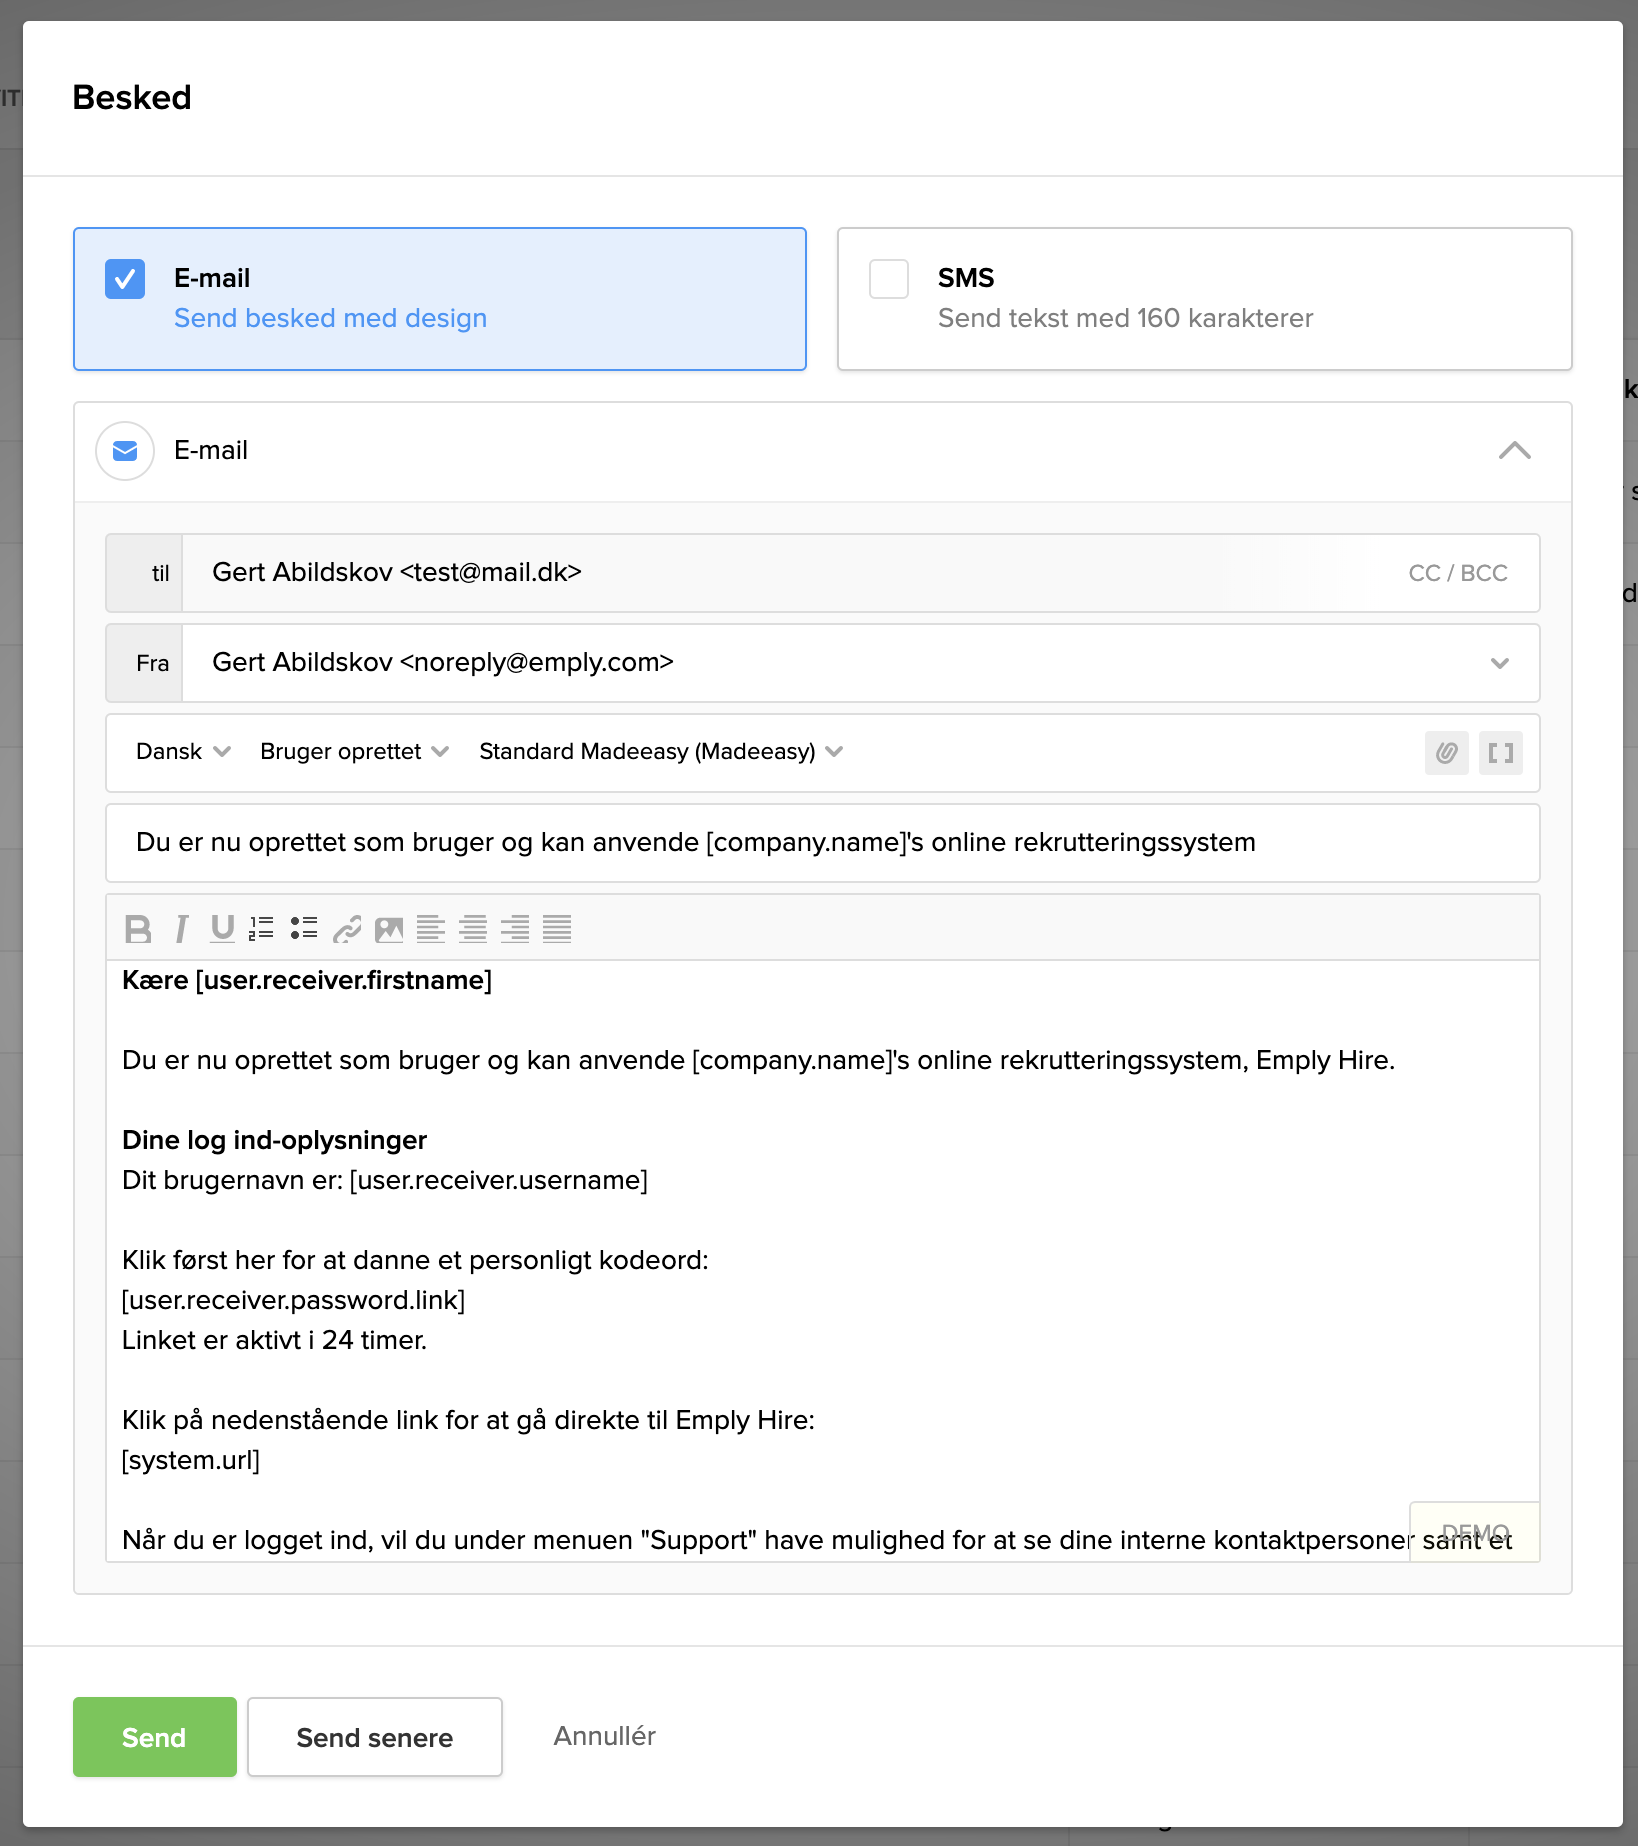Insert a numbered list
The image size is (1638, 1846).
[262, 929]
